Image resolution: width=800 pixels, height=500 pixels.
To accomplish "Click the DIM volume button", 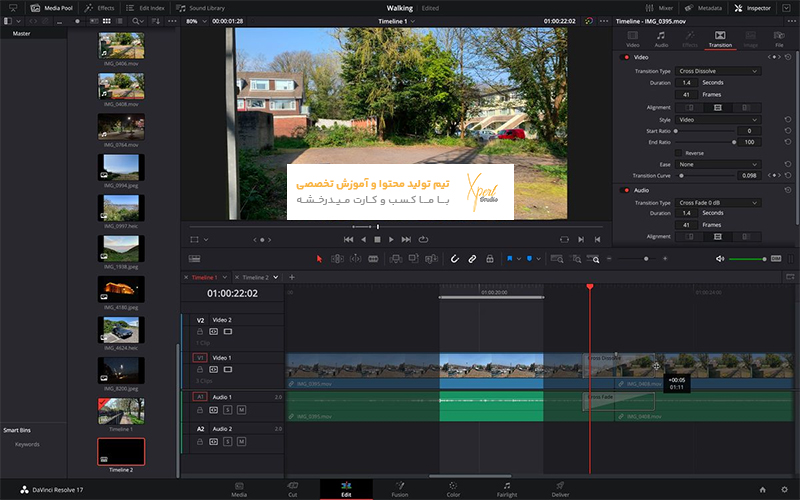I will [776, 259].
